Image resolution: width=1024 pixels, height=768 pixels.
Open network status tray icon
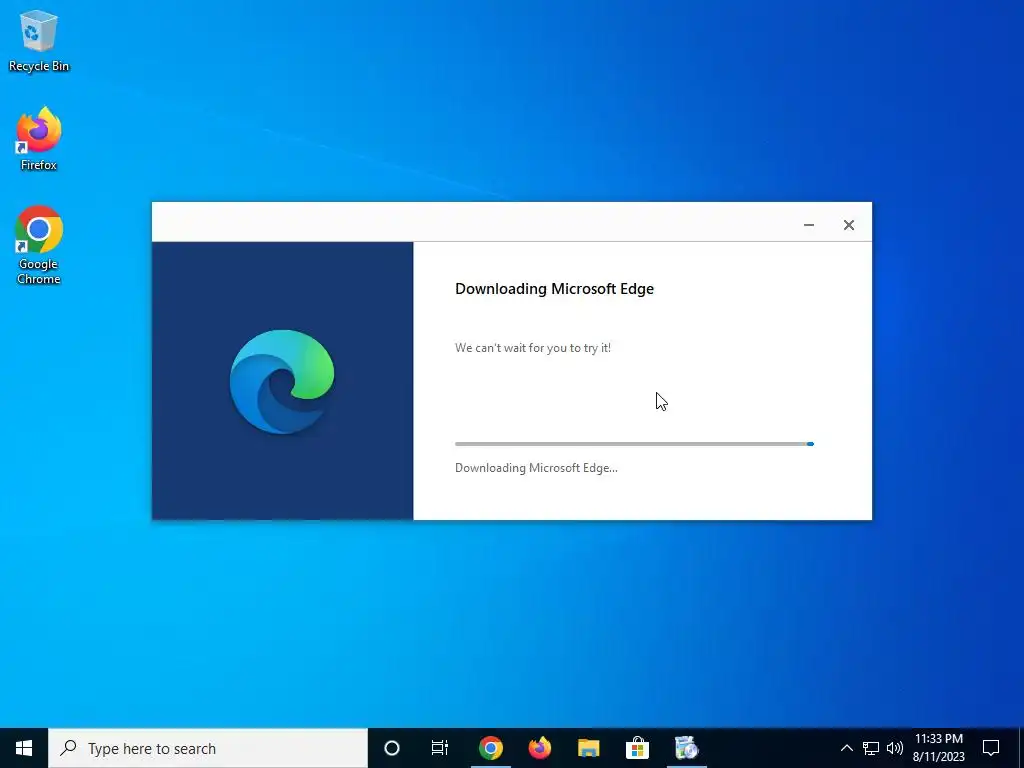point(871,748)
